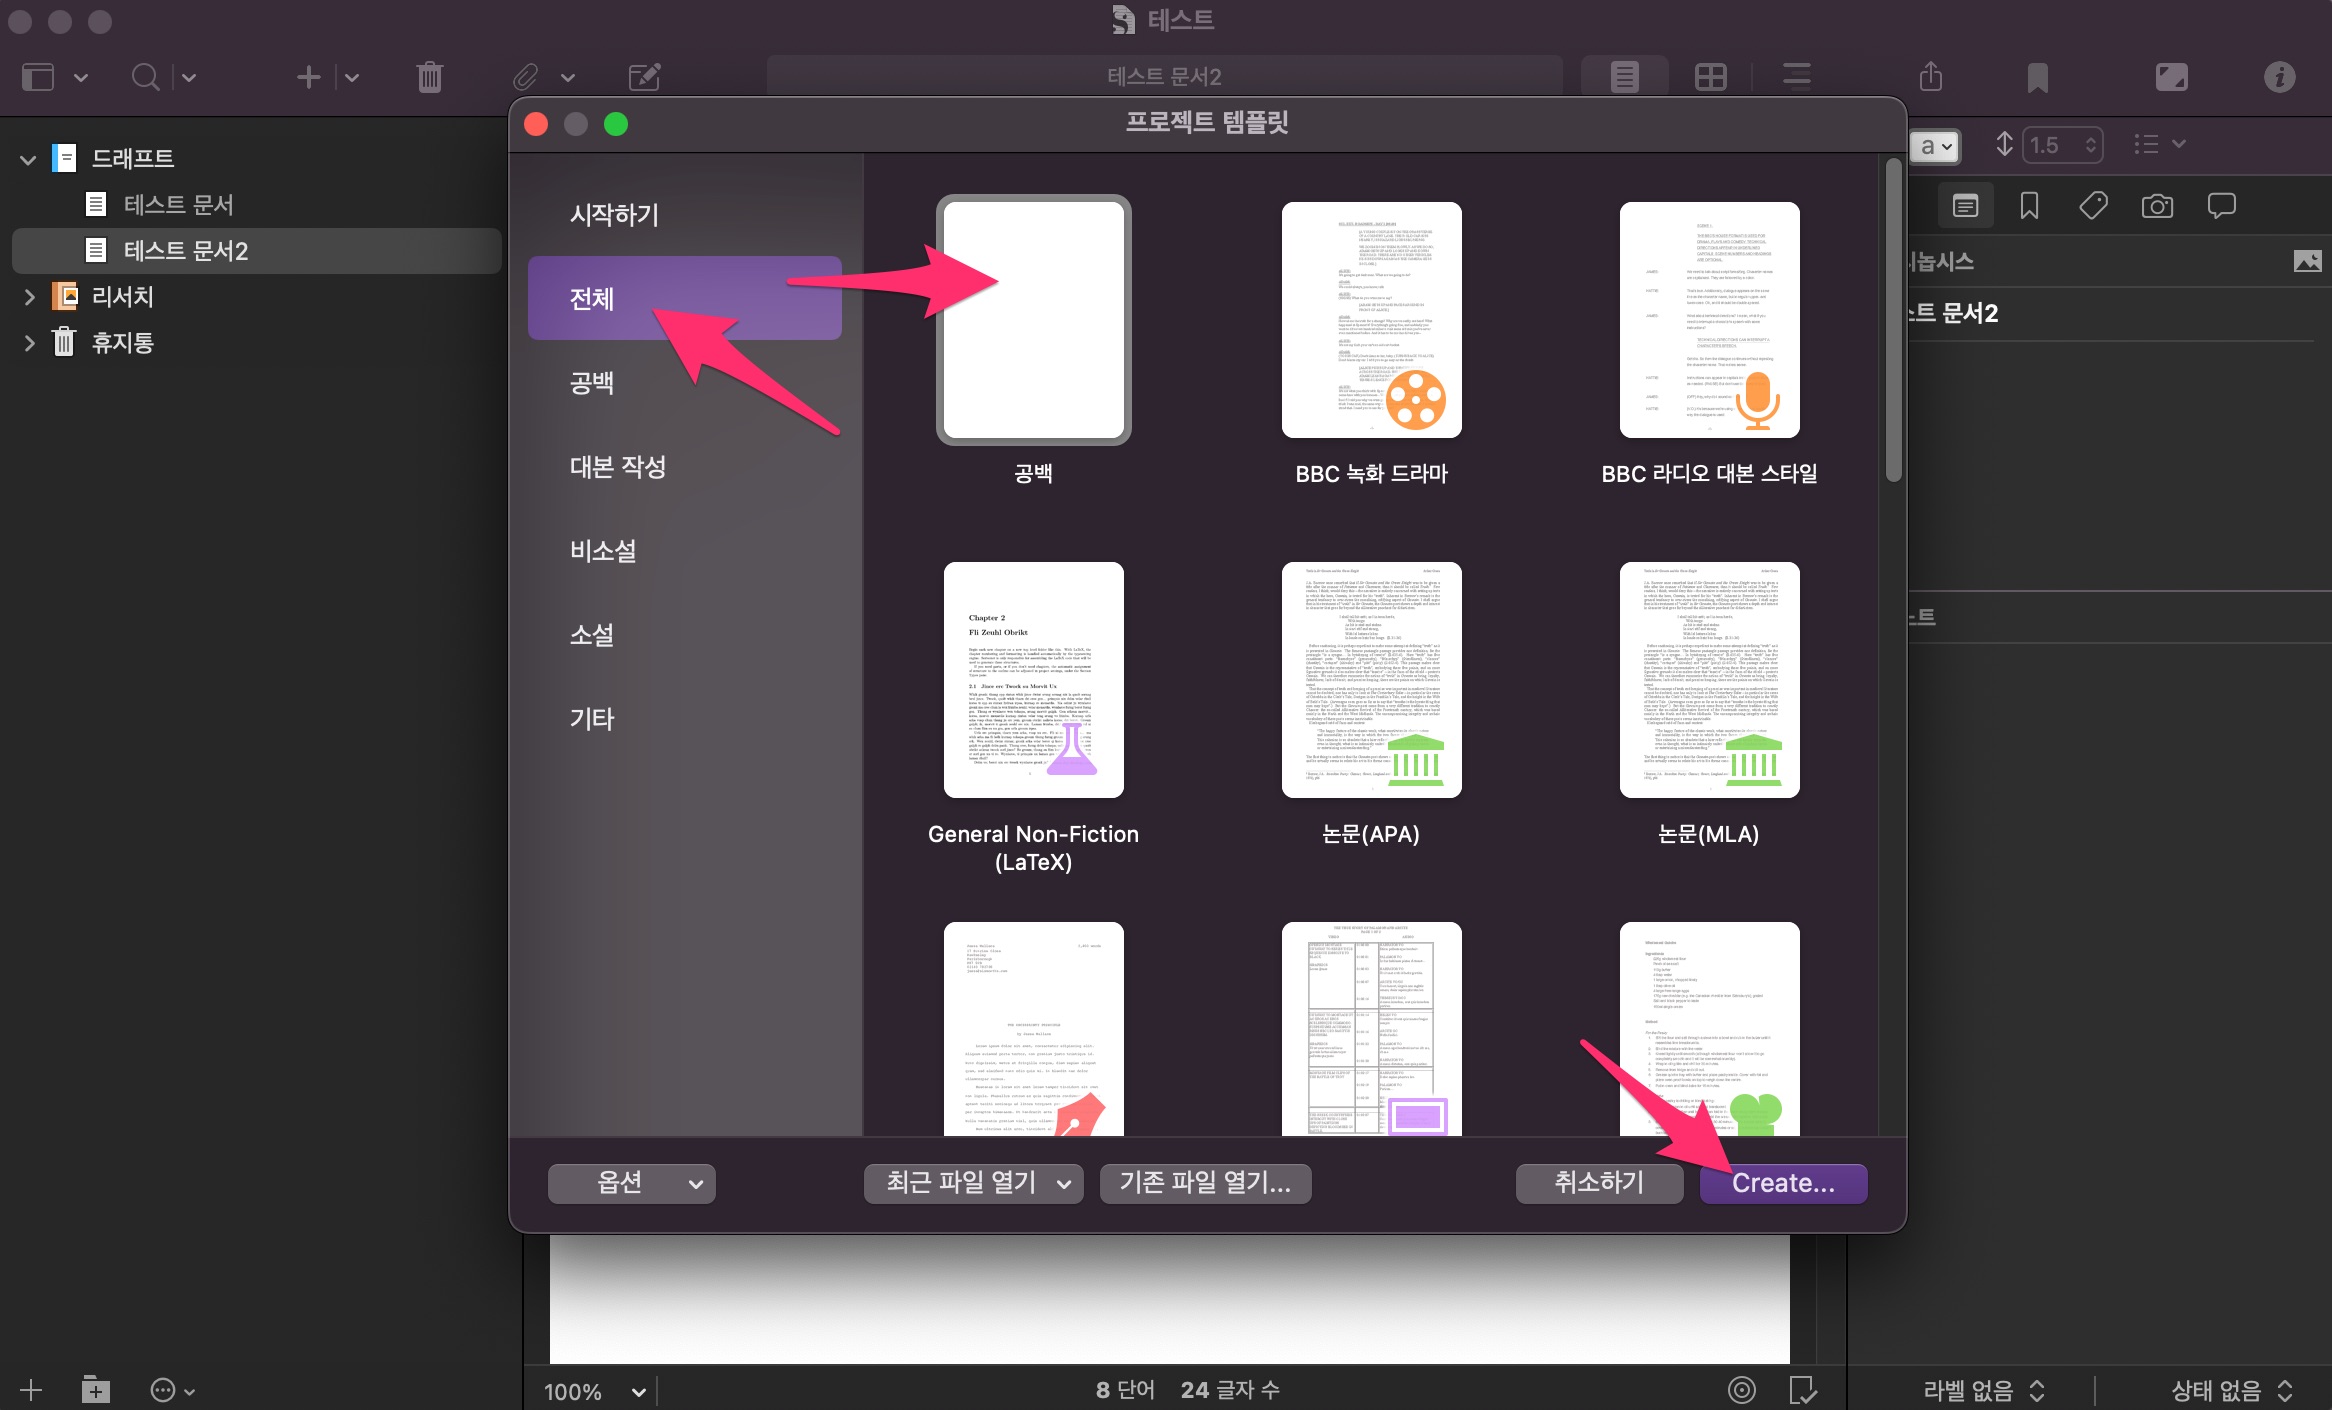This screenshot has height=1410, width=2332.
Task: Open the bookmark icon in toolbar
Action: click(2037, 77)
